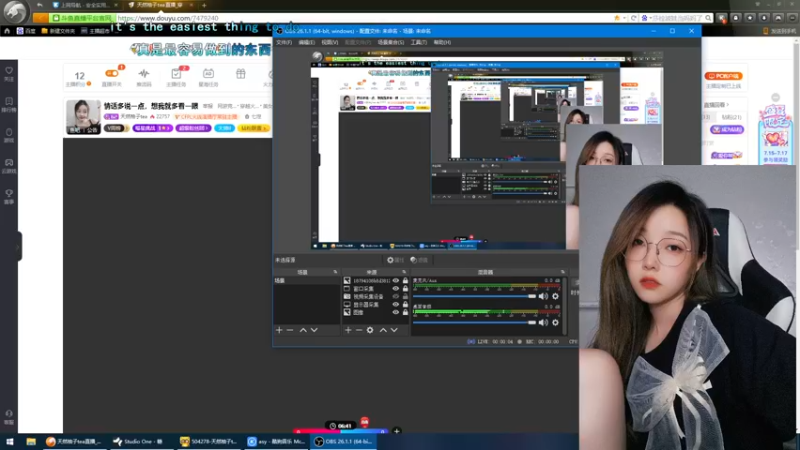Screen dimensions: 800x450
Task: Add a new scene with plus button
Action: [x=279, y=330]
